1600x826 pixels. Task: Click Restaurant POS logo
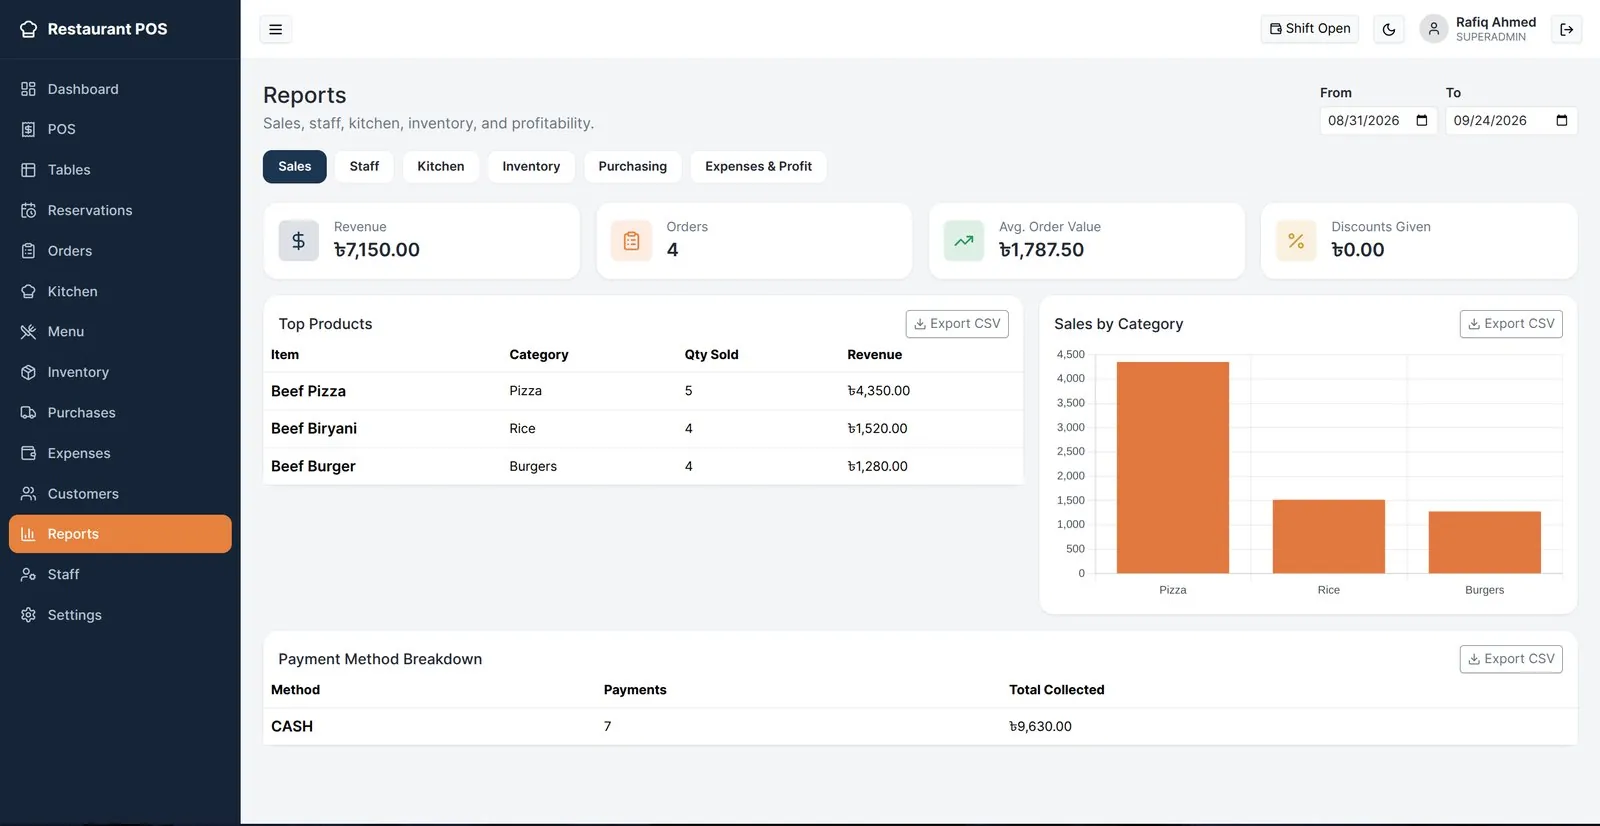pyautogui.click(x=94, y=29)
